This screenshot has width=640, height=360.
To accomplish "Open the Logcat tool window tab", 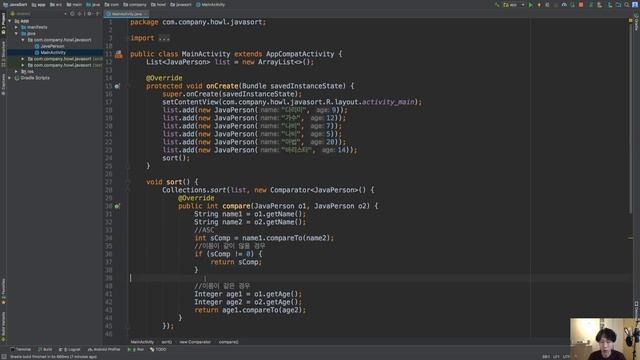I will click(69, 350).
